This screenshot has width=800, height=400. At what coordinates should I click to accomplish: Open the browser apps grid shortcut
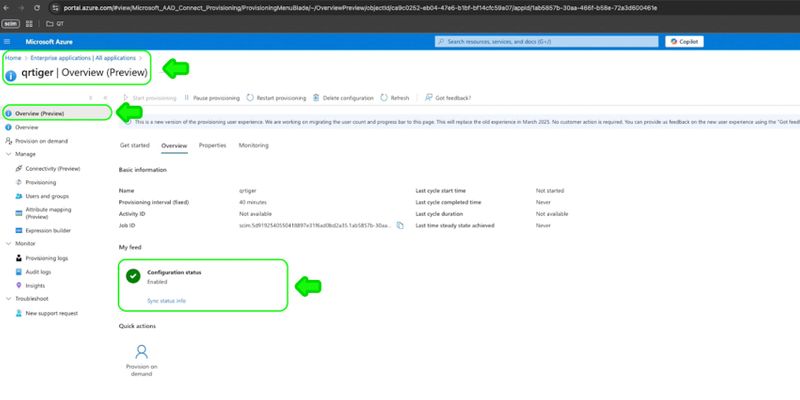tap(29, 23)
